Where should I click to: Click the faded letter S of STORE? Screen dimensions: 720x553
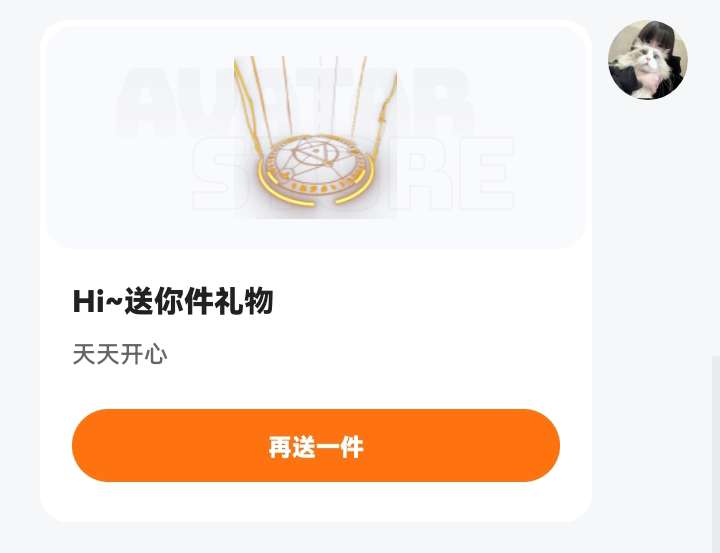tap(217, 174)
